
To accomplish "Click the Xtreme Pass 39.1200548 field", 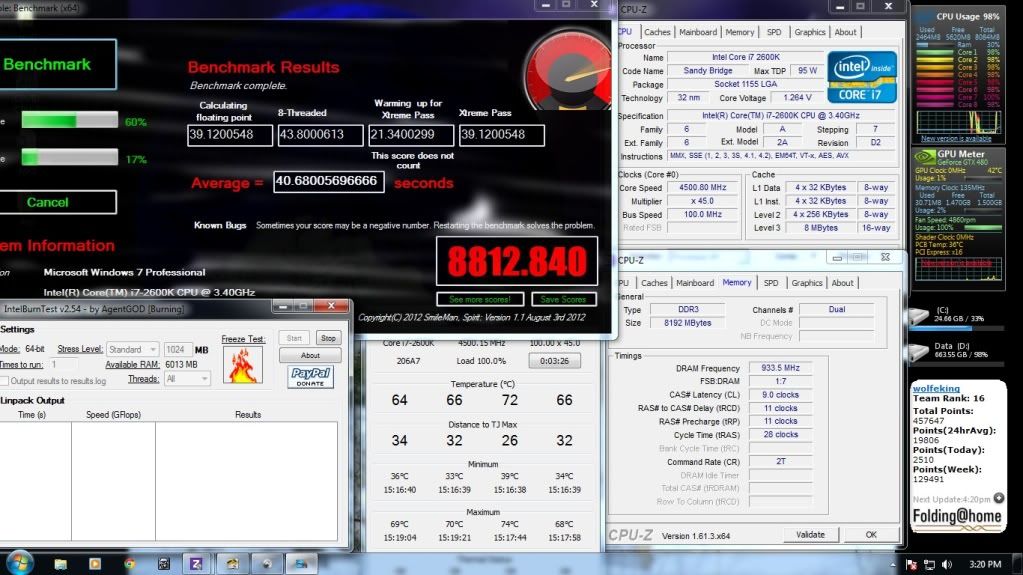I will point(501,135).
